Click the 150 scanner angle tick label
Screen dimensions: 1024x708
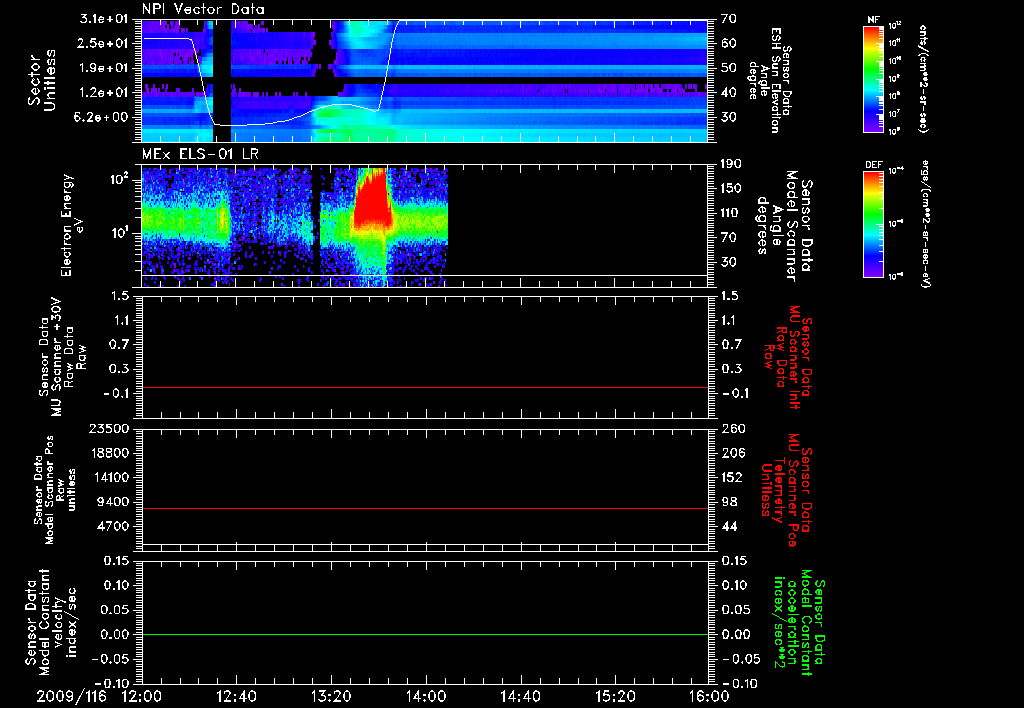(731, 189)
